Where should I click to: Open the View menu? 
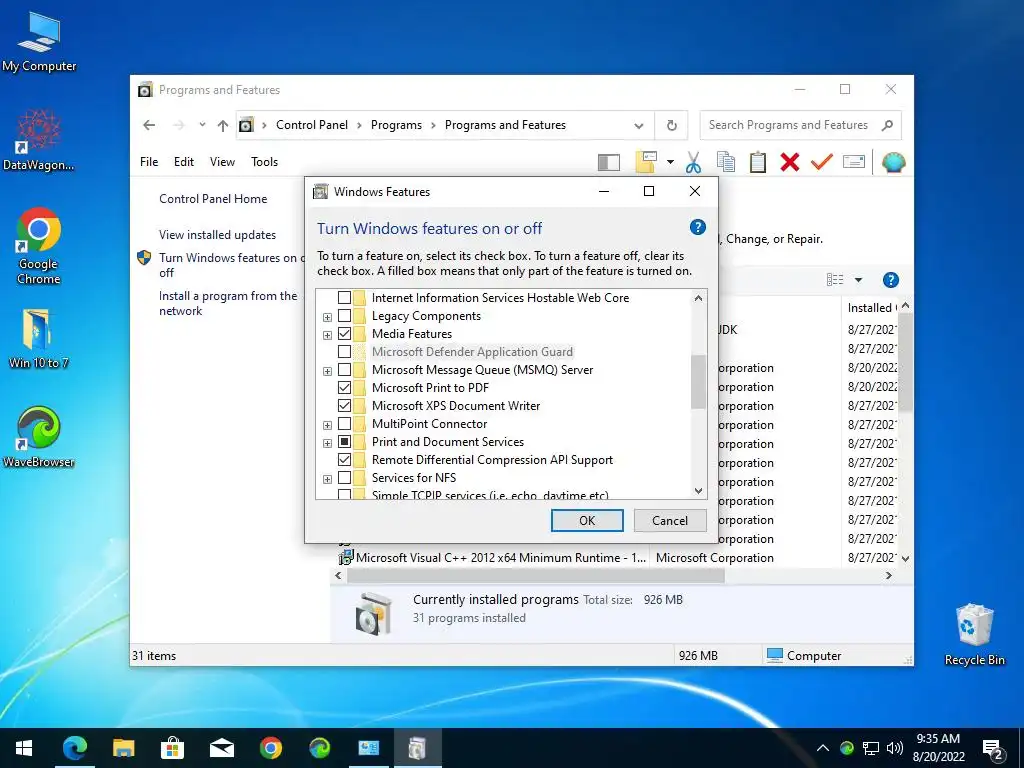click(222, 162)
